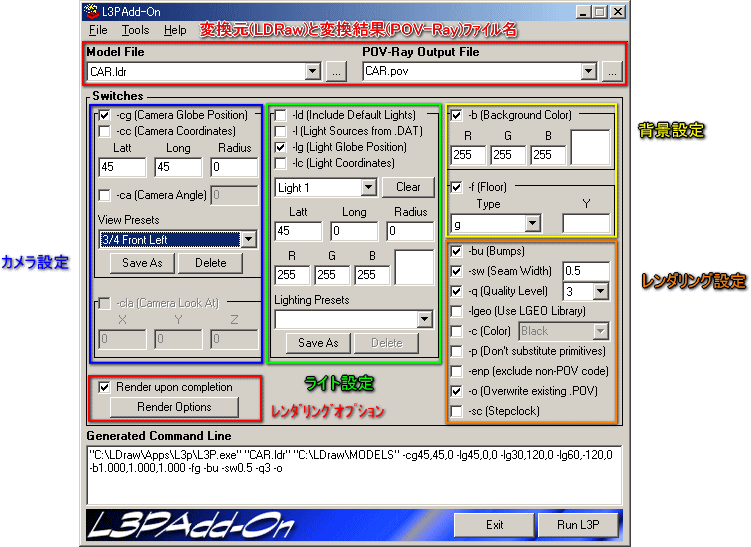Toggle -f Floor checkbox

456,187
